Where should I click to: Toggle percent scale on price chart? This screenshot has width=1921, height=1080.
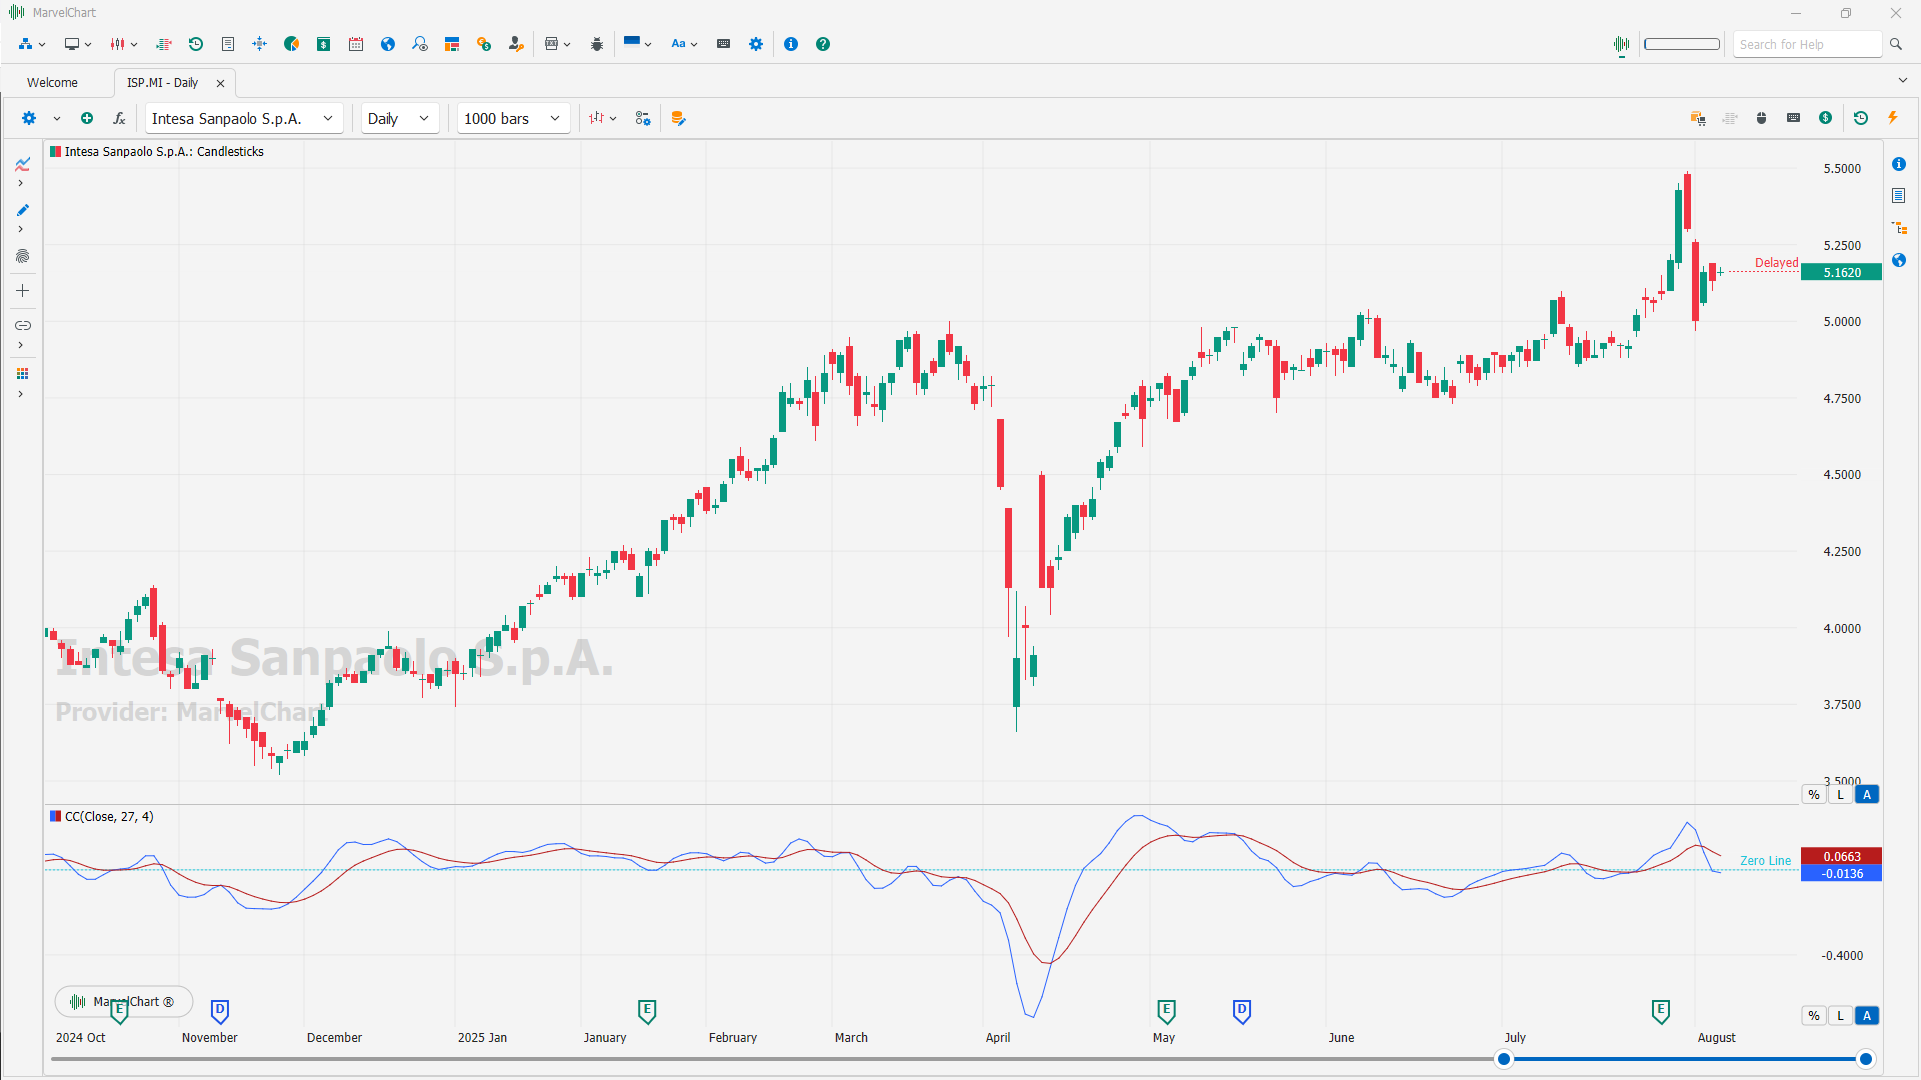1814,795
